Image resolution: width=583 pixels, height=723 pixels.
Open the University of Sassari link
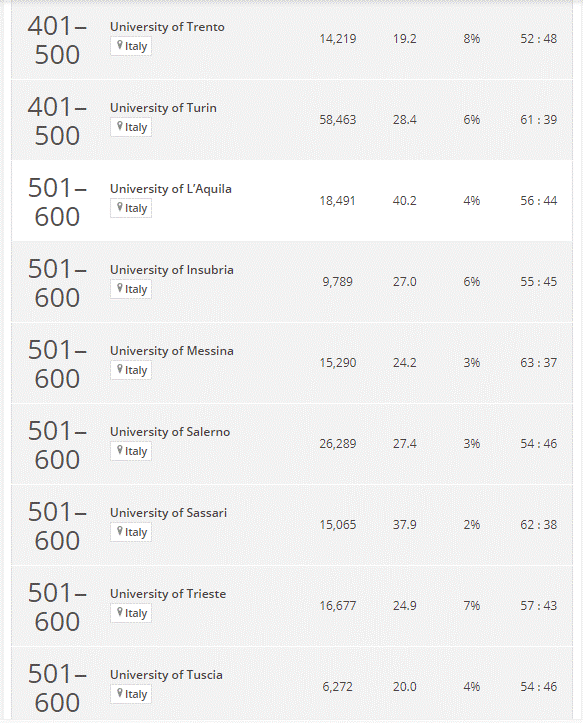click(x=168, y=513)
